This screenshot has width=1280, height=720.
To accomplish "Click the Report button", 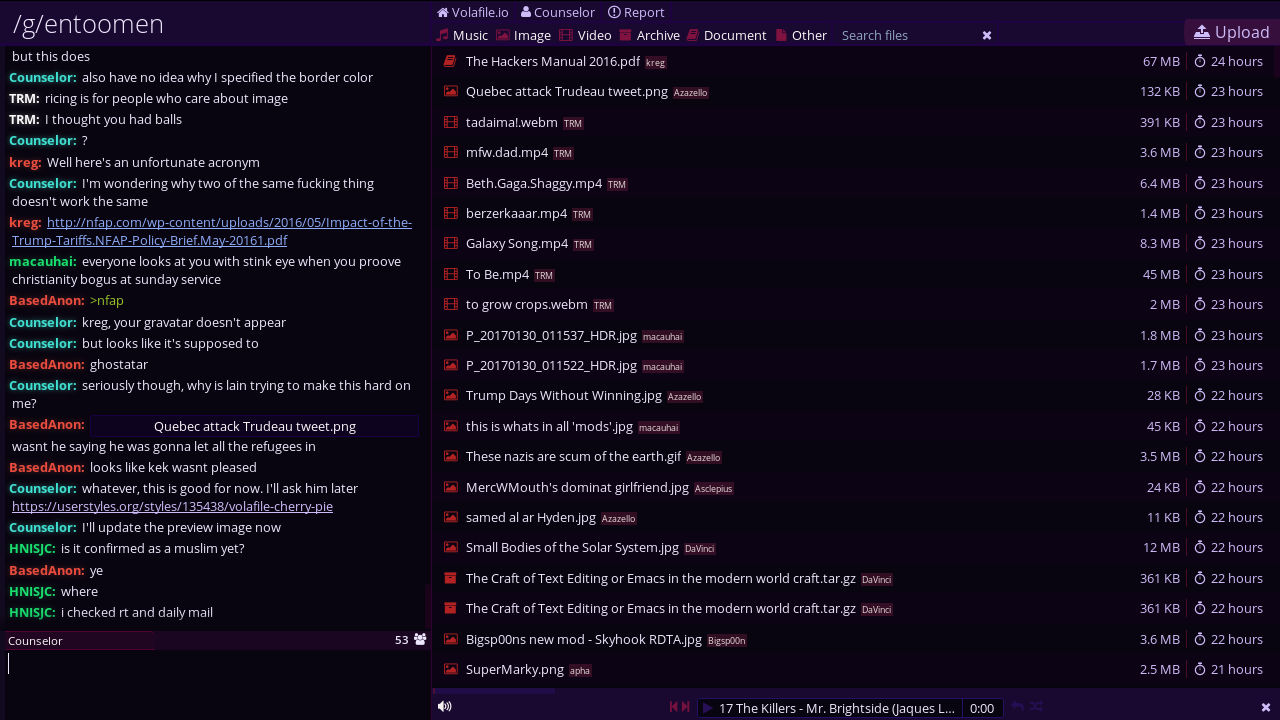I will 636,12.
